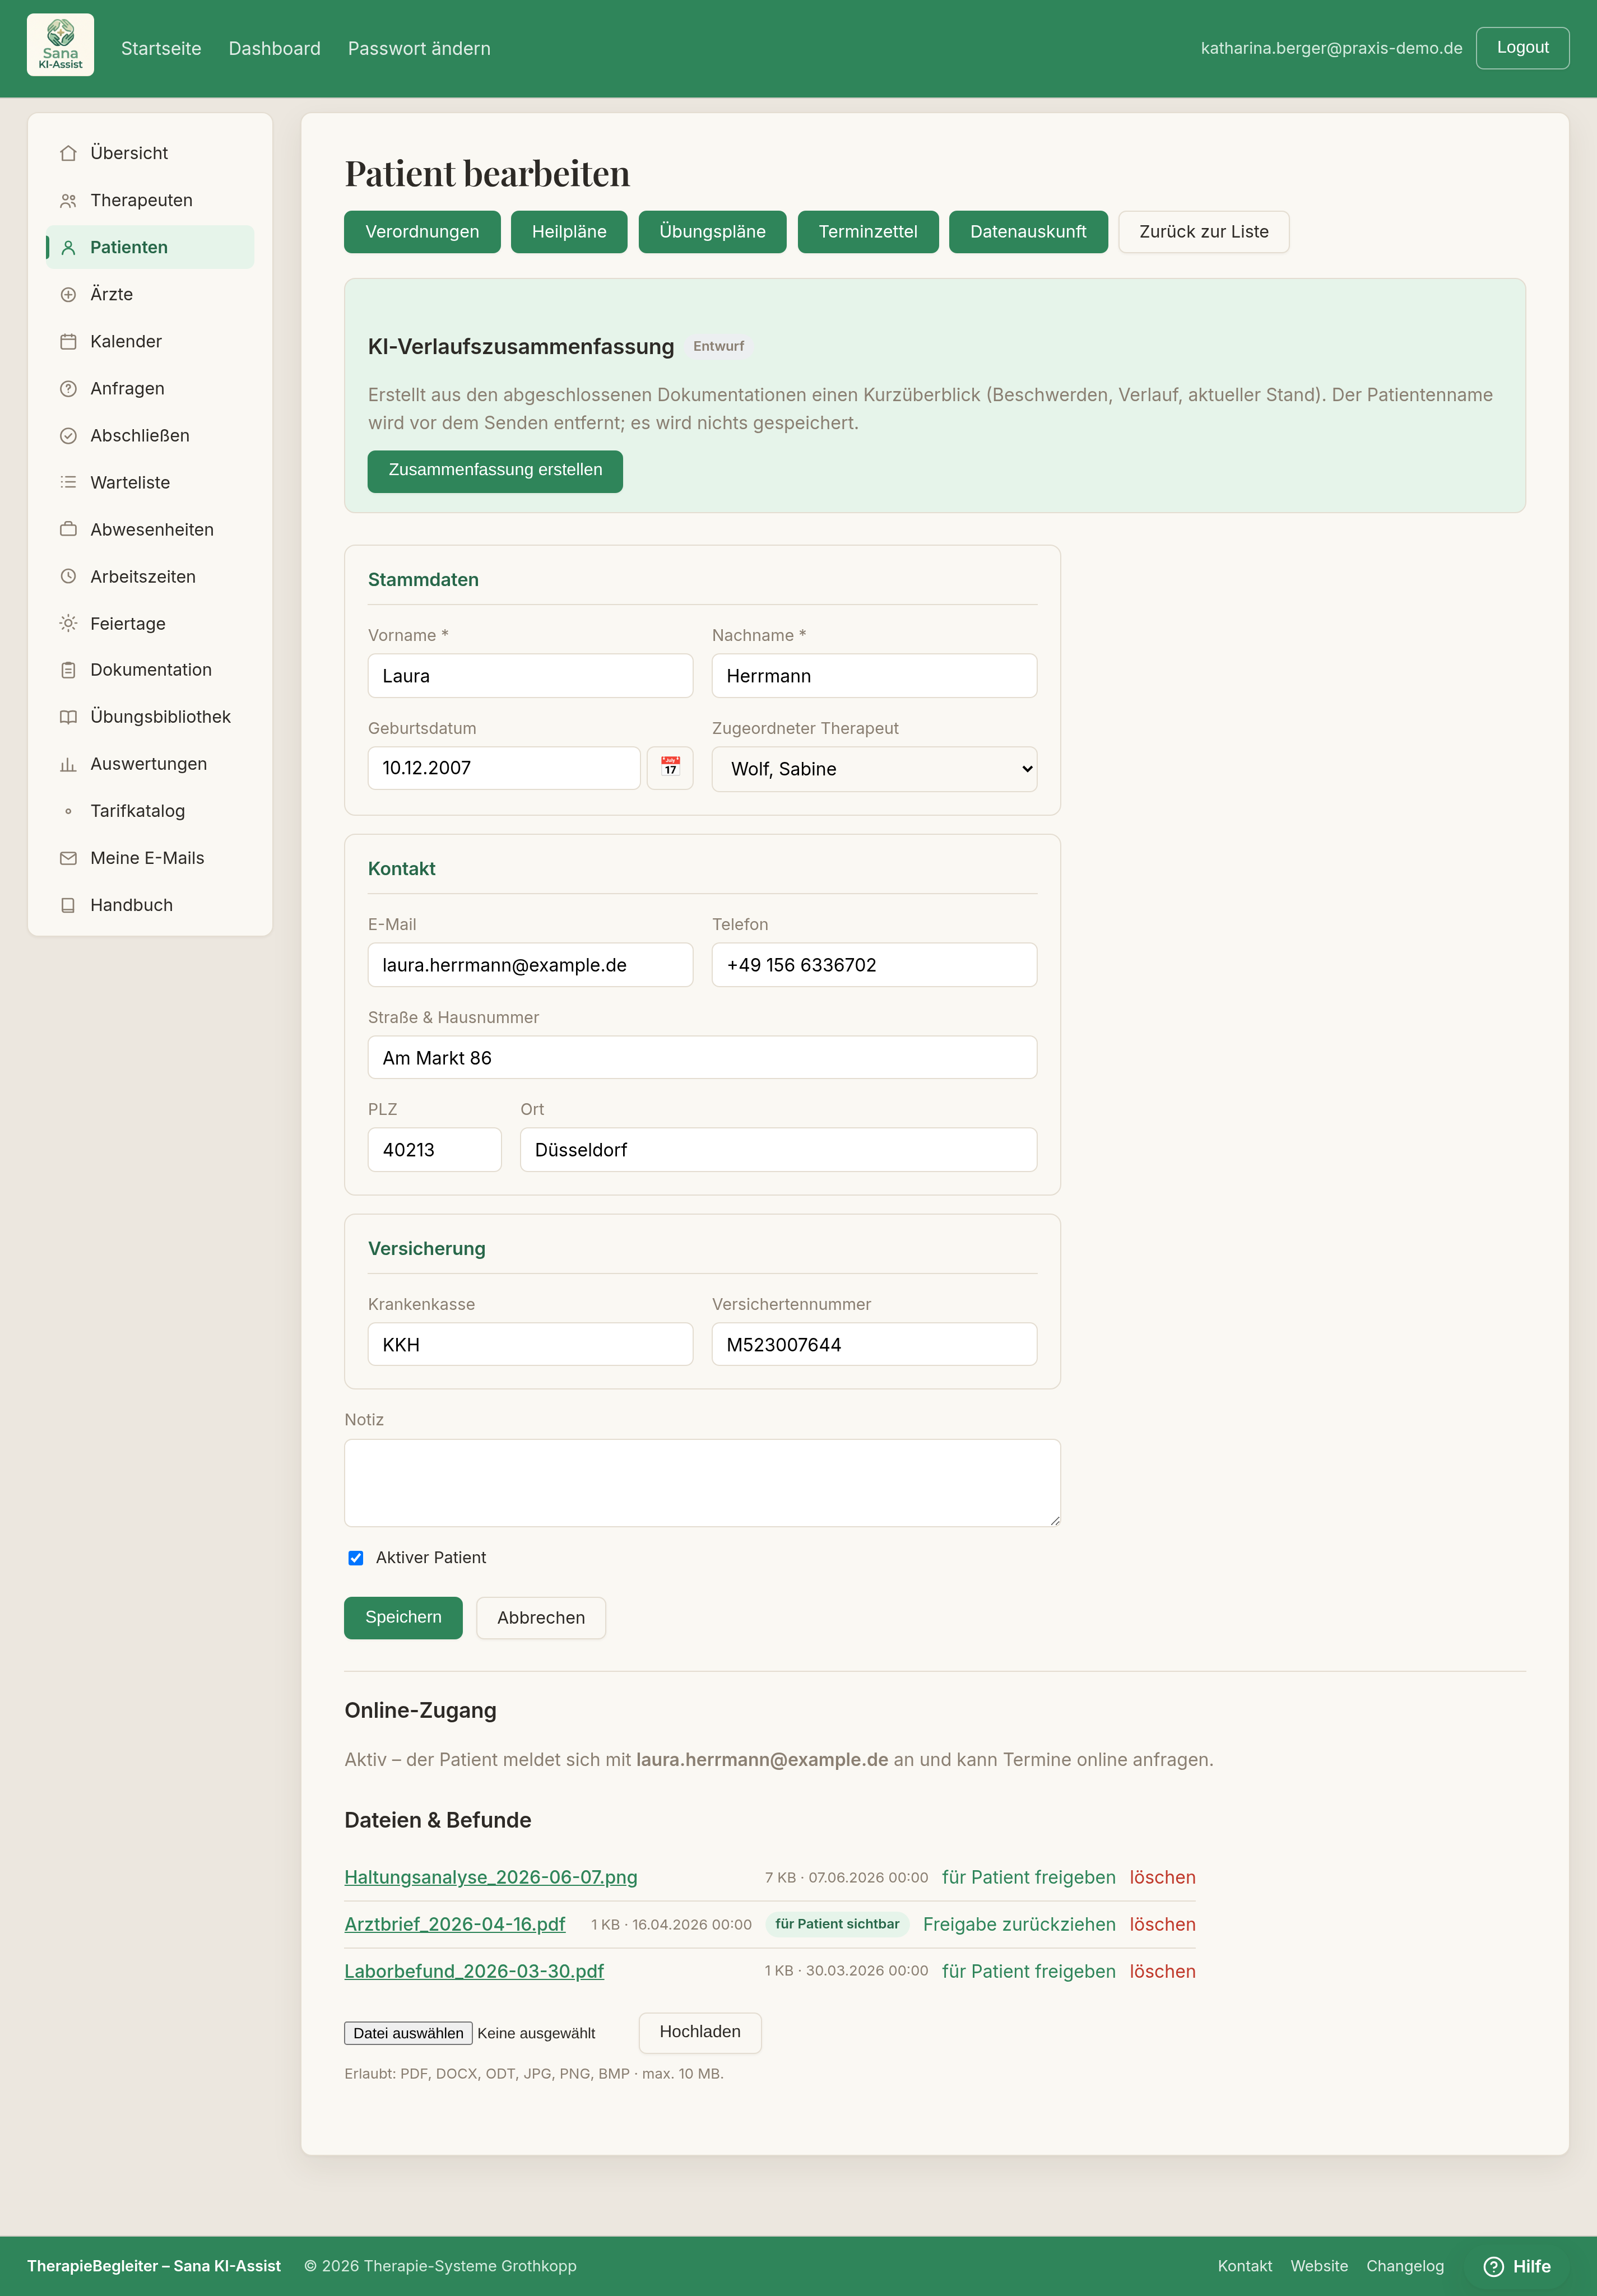Click the Übersicht house icon
Image resolution: width=1597 pixels, height=2296 pixels.
68,153
